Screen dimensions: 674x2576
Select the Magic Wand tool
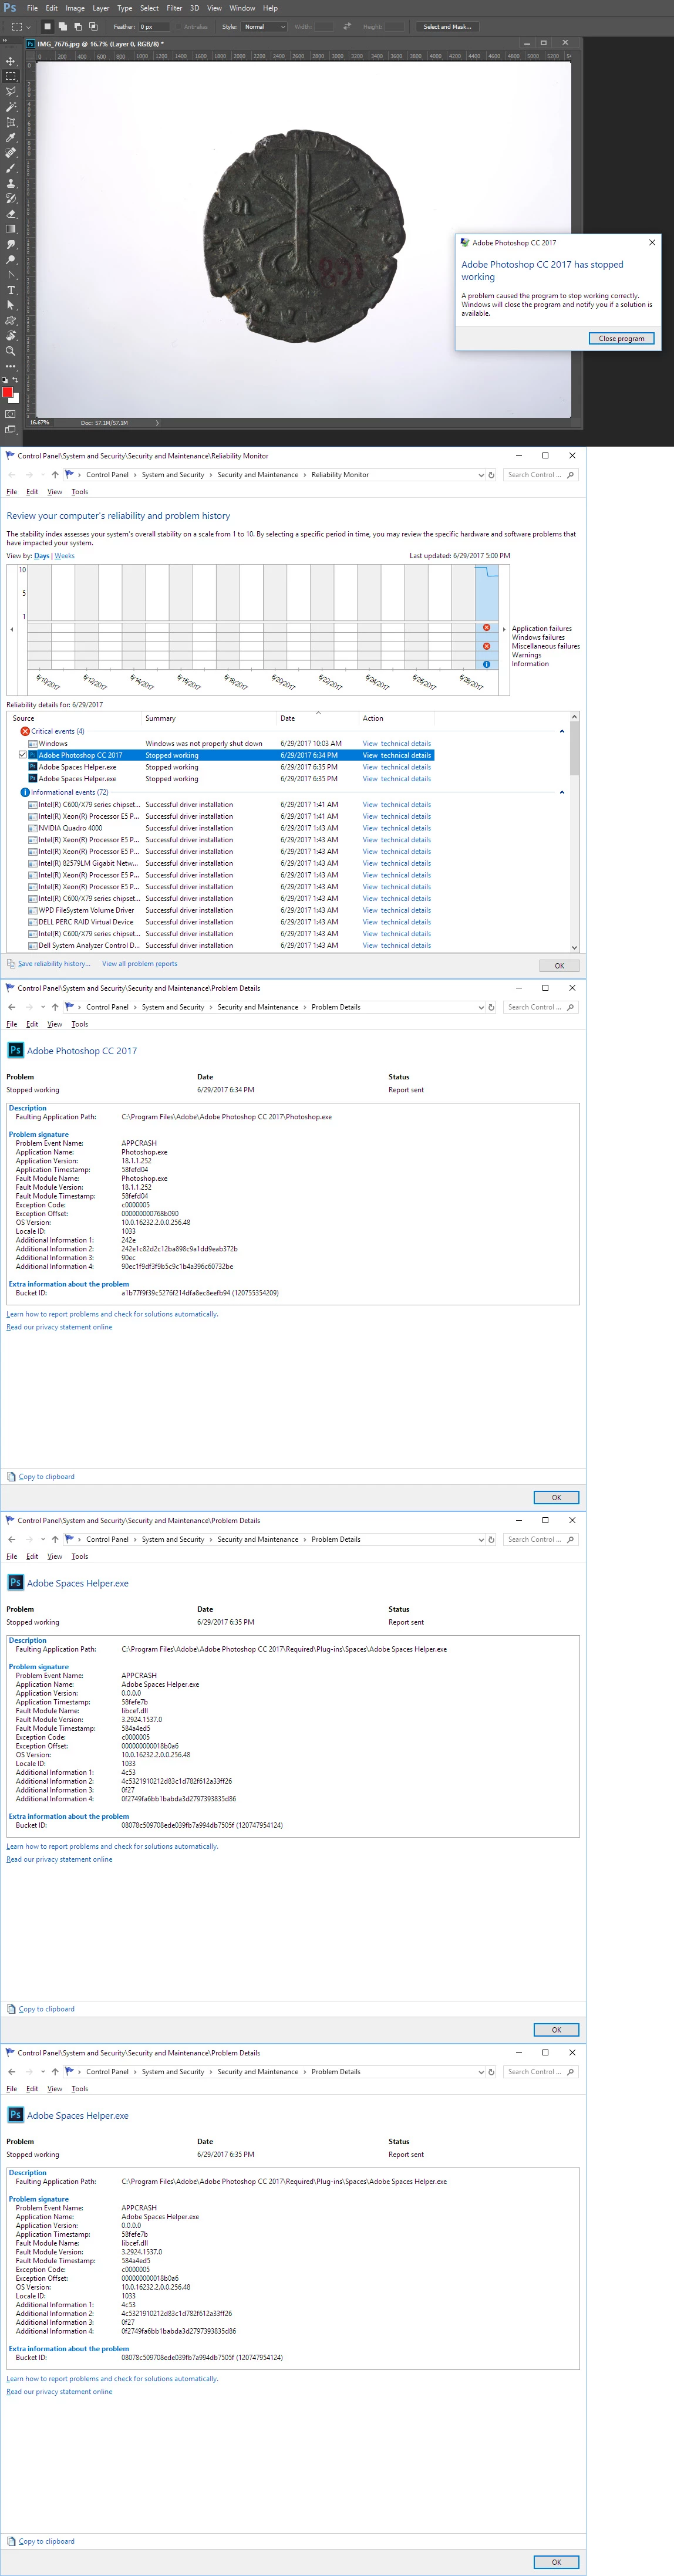point(11,107)
